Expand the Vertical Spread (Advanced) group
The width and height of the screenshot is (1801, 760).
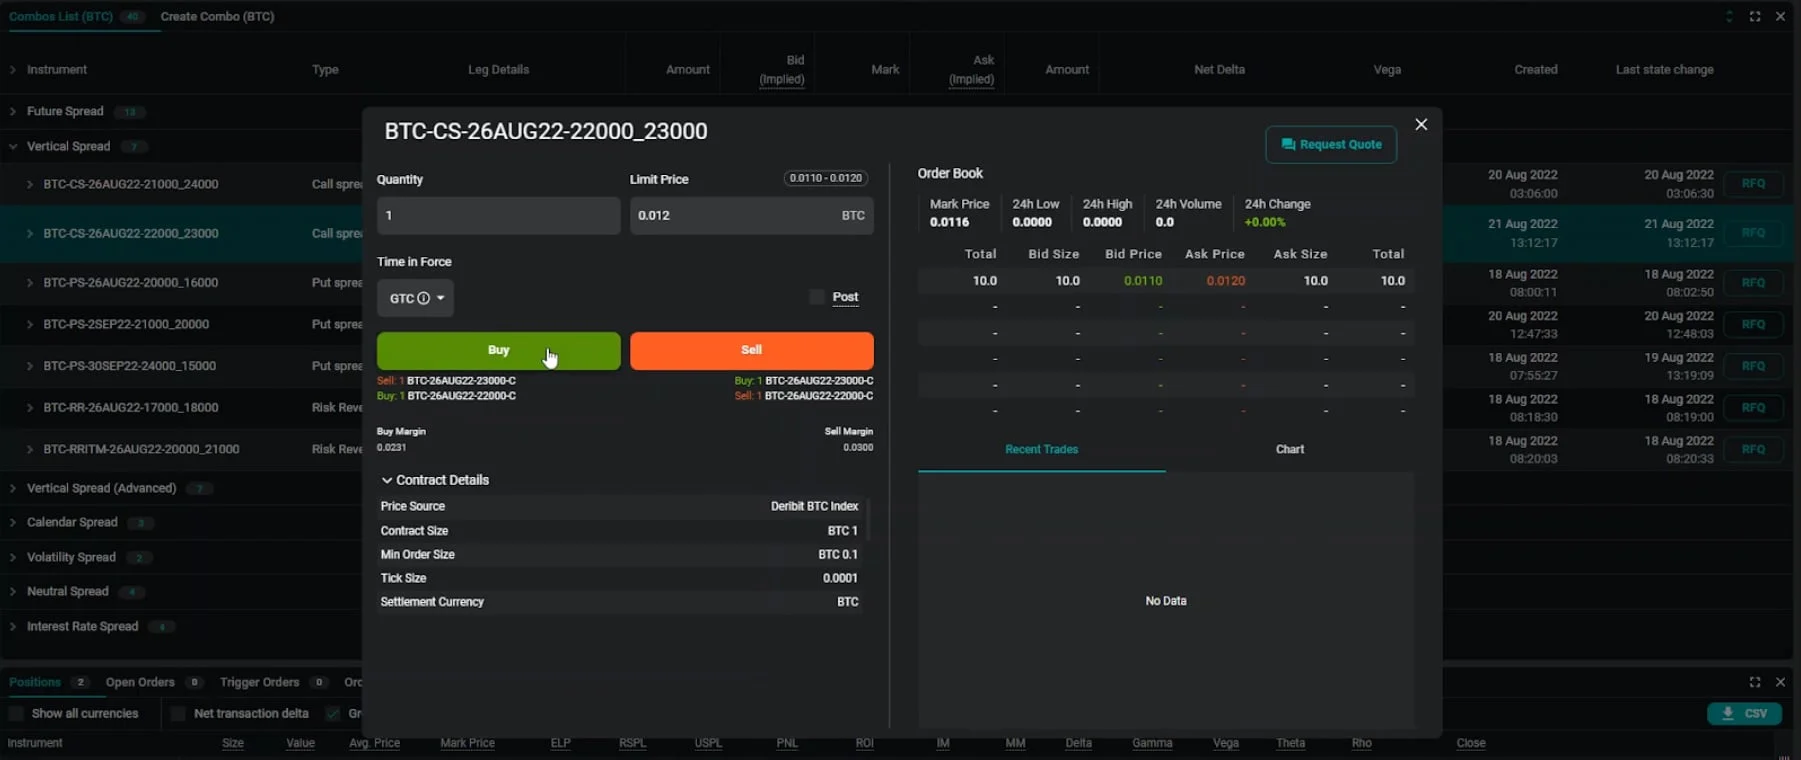13,488
